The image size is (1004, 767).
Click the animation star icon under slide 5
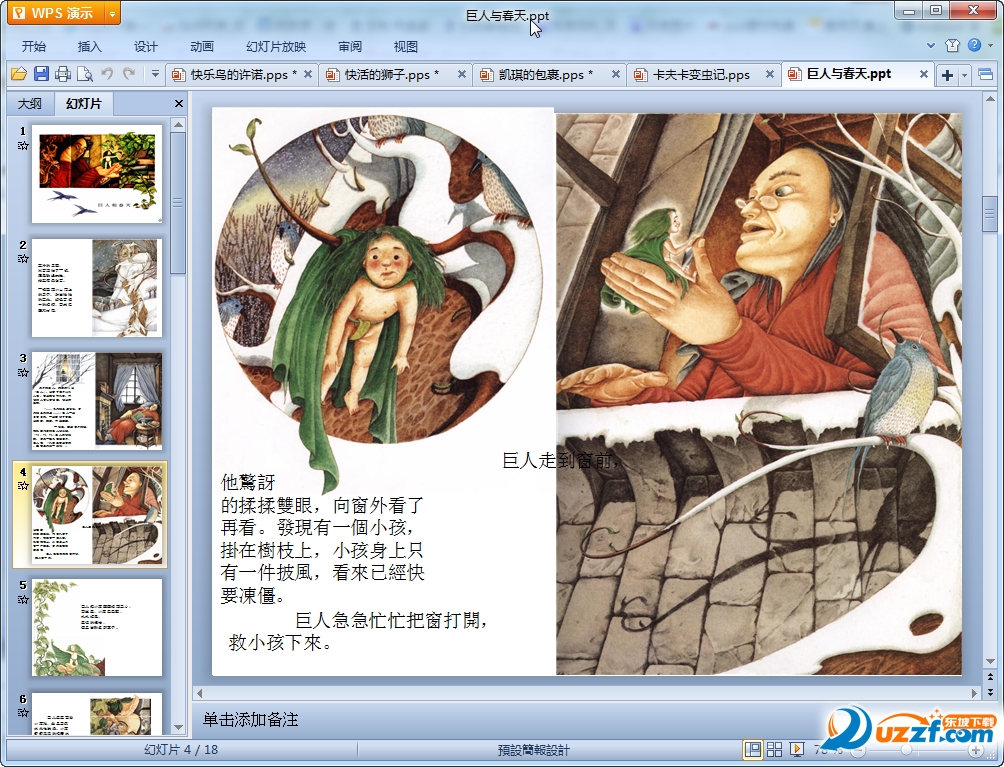tap(23, 599)
